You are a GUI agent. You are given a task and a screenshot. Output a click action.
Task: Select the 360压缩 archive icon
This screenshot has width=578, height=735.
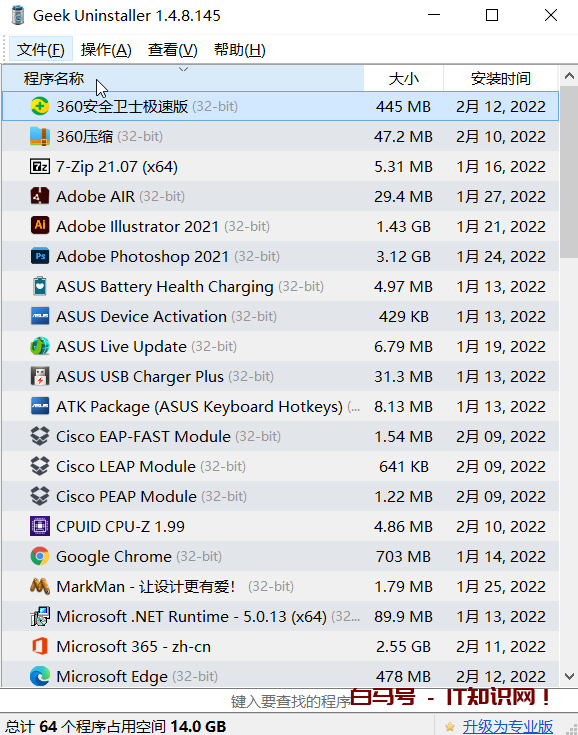[40, 136]
